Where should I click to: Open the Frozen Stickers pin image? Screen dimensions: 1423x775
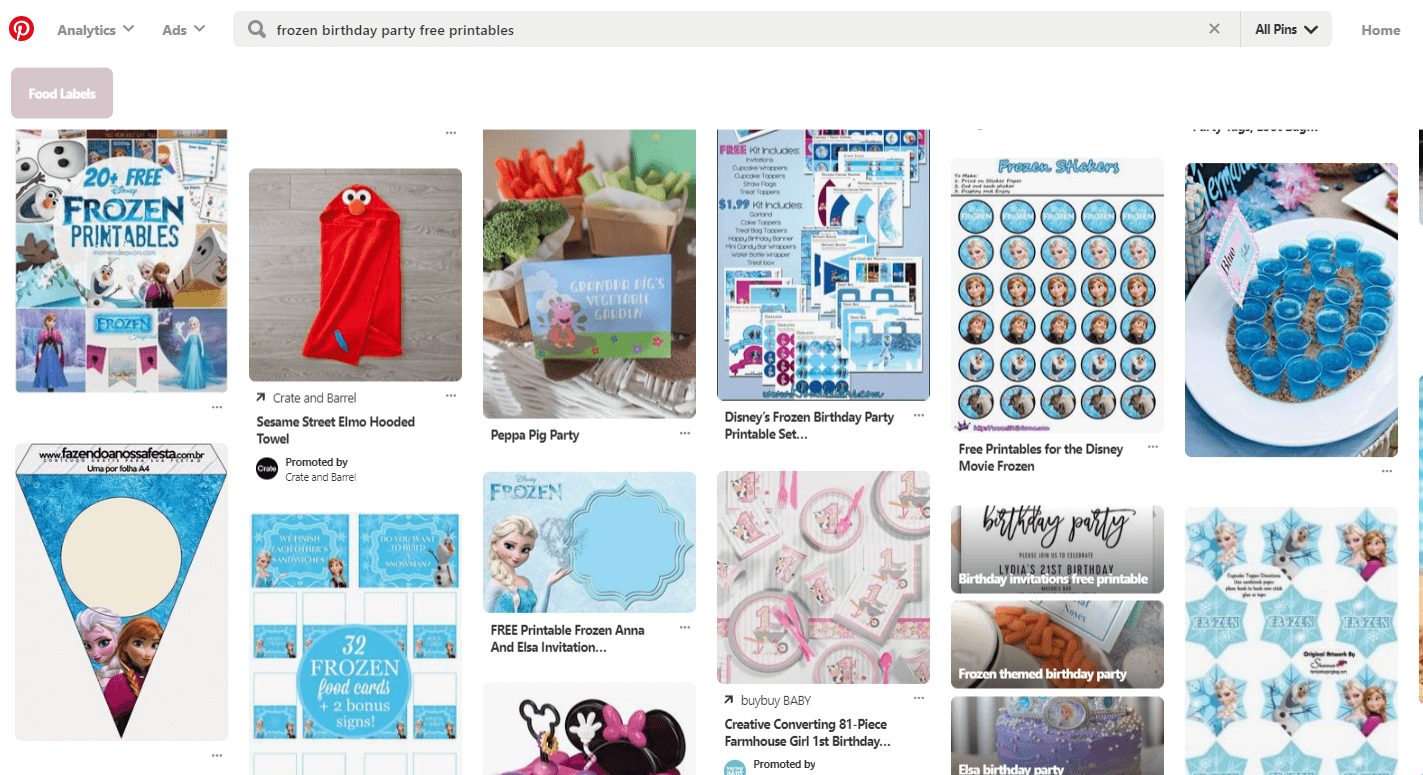pos(1057,295)
